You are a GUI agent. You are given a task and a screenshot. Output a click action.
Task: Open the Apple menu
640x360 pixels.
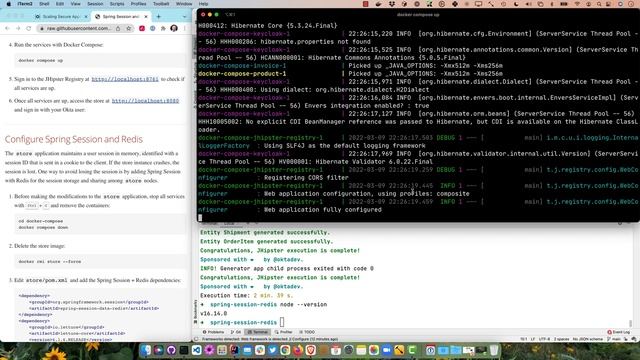click(9, 4)
